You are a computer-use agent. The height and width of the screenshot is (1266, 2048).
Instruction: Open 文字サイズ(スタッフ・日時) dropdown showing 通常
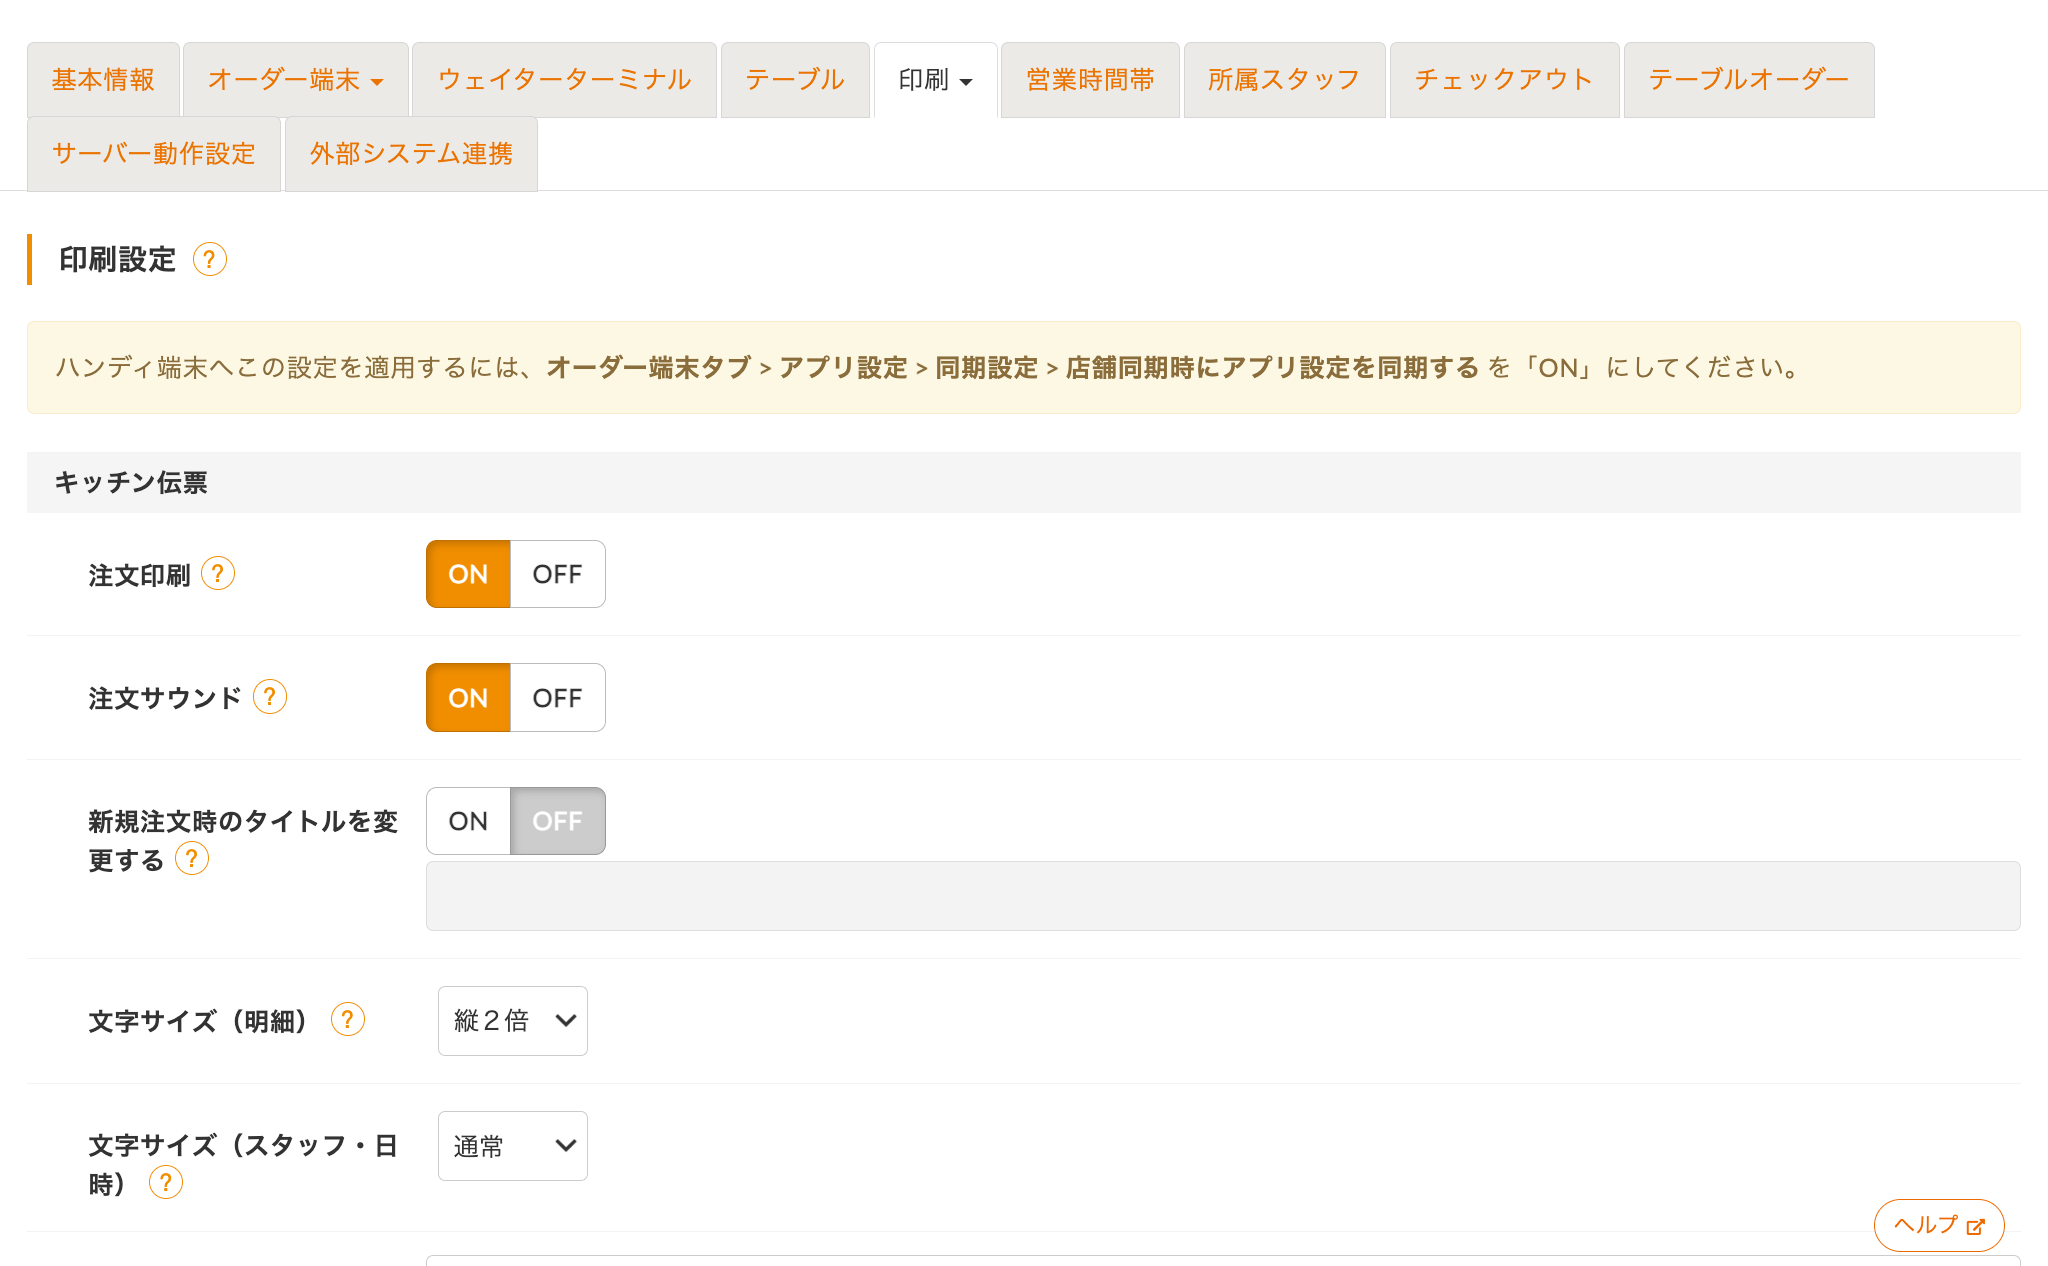point(512,1146)
